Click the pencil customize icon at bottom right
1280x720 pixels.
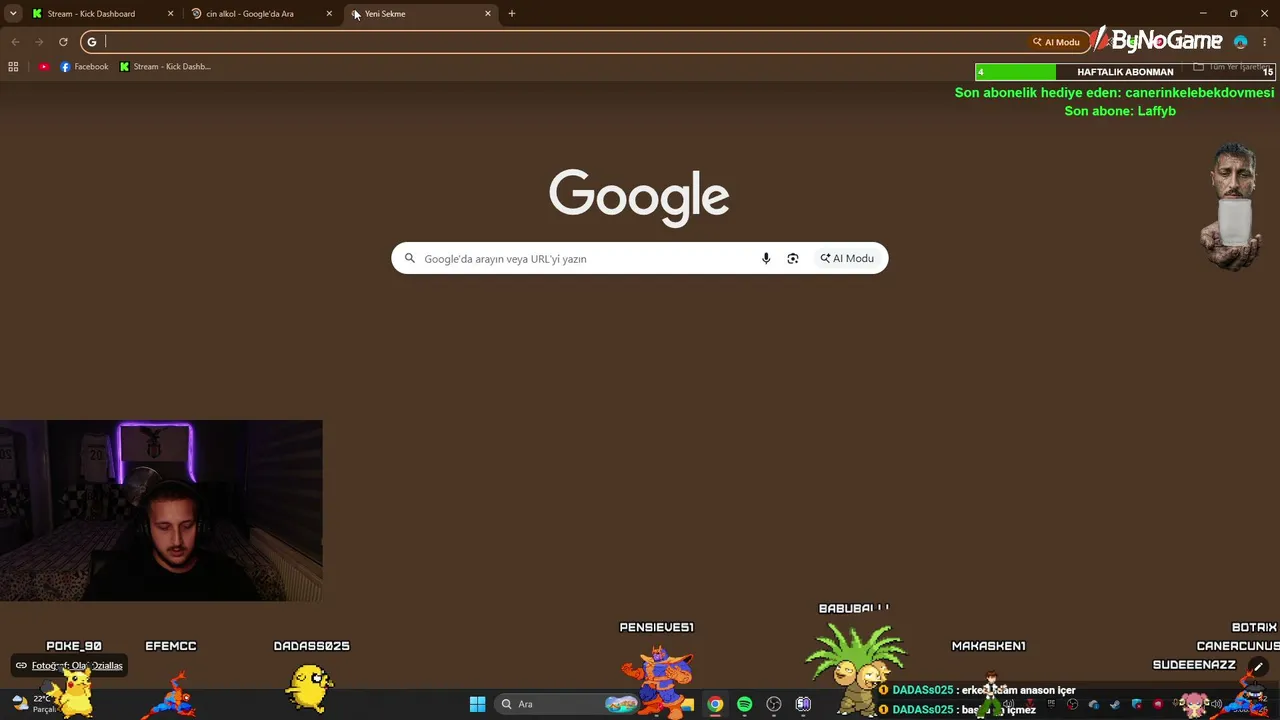click(1259, 667)
